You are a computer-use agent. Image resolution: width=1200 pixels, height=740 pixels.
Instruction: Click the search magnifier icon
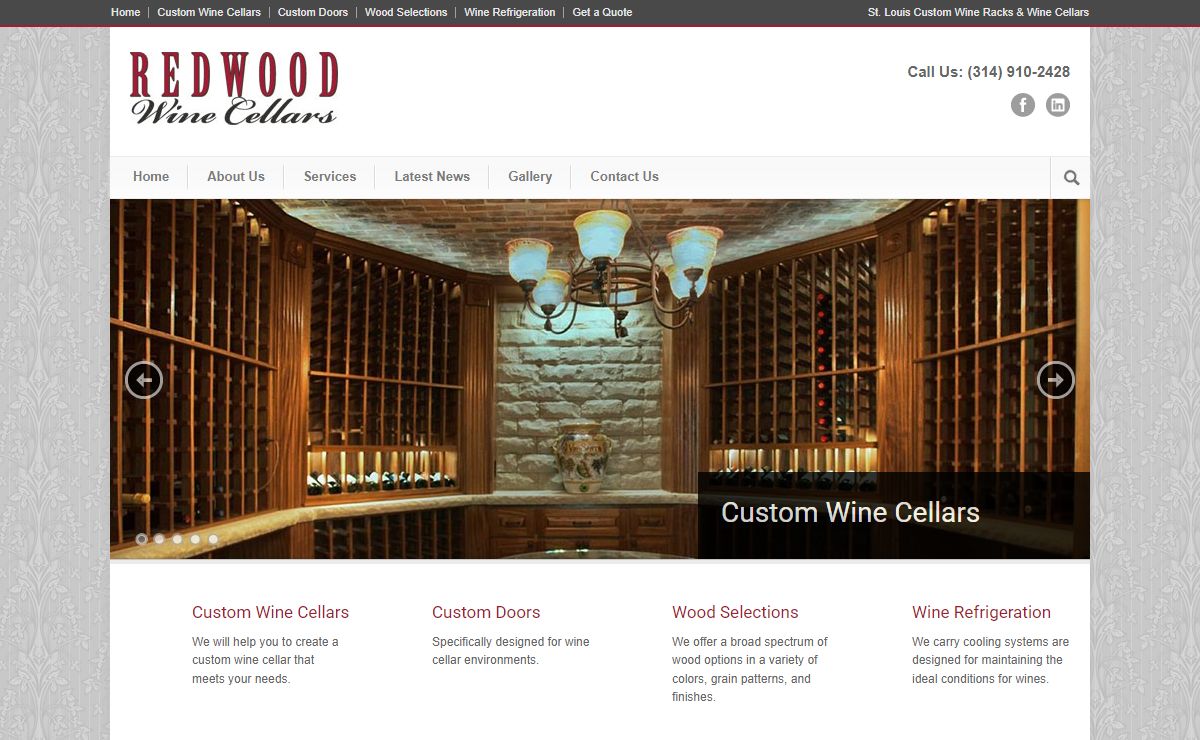coord(1071,178)
